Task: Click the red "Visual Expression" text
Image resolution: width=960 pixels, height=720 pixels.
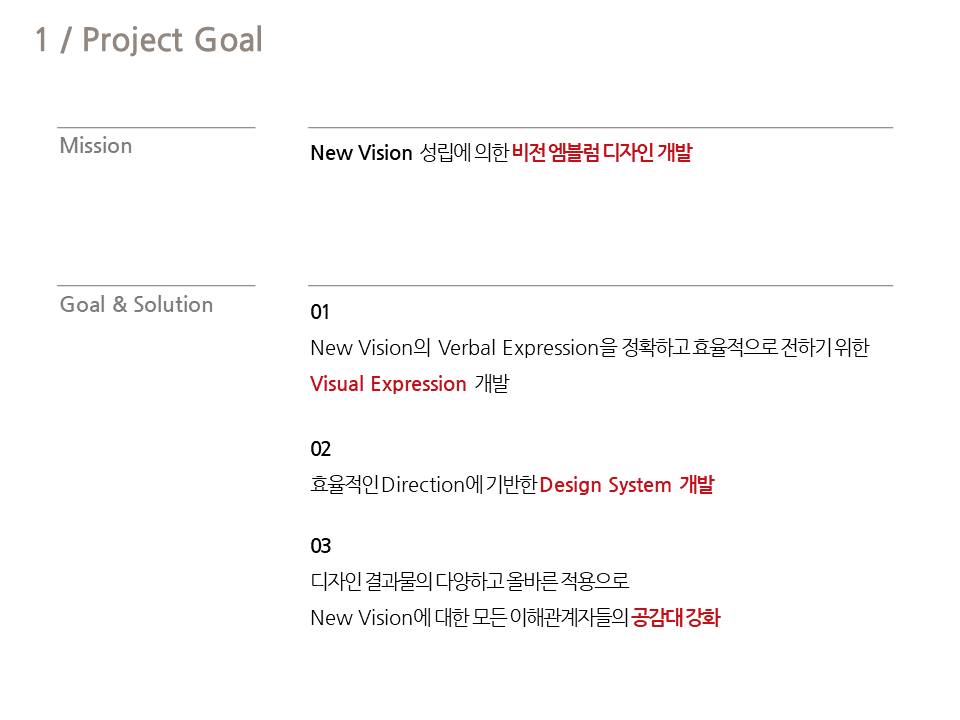Action: tap(388, 384)
